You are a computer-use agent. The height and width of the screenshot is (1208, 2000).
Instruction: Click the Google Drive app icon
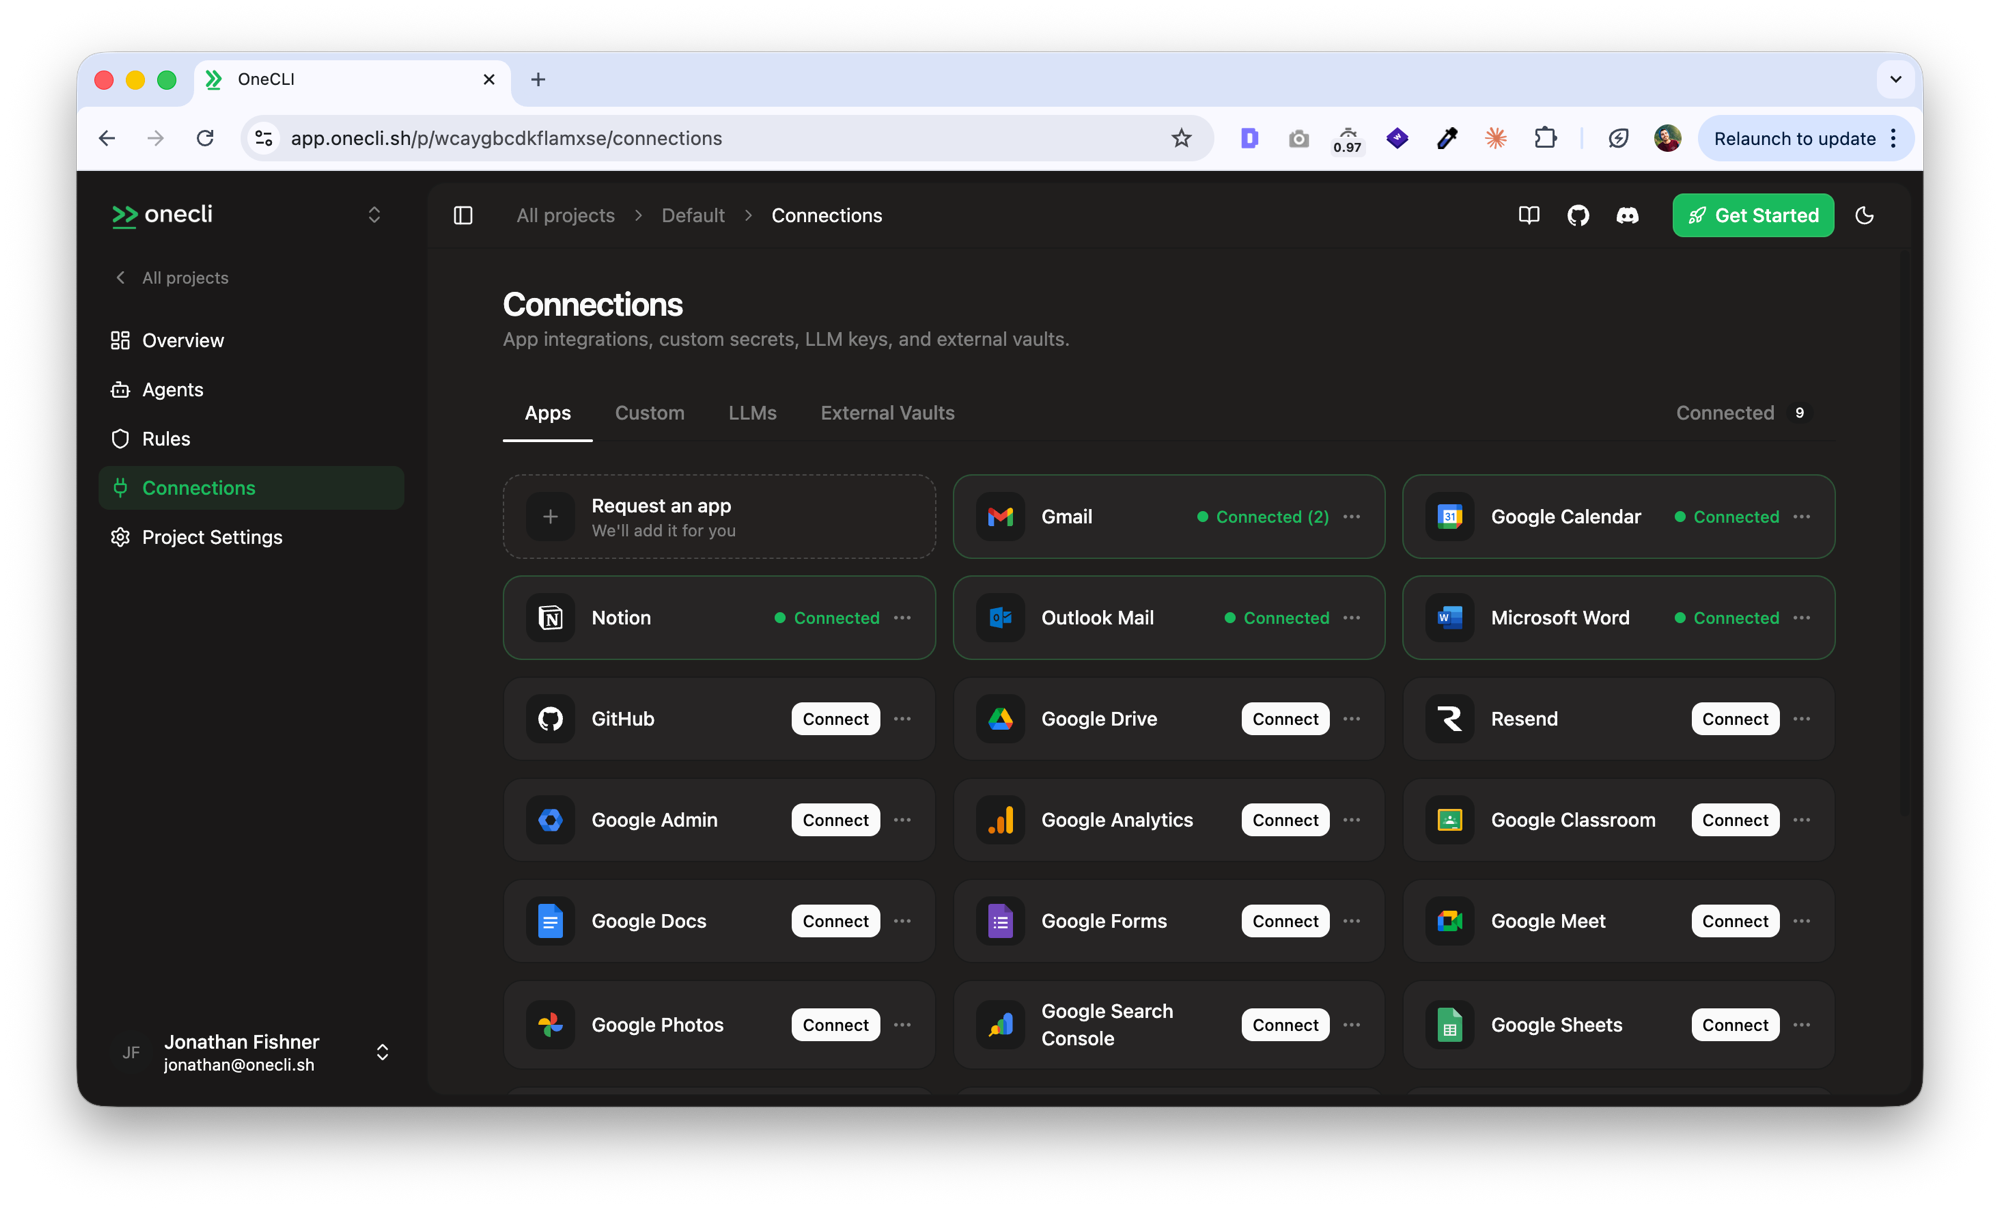[x=1000, y=719]
